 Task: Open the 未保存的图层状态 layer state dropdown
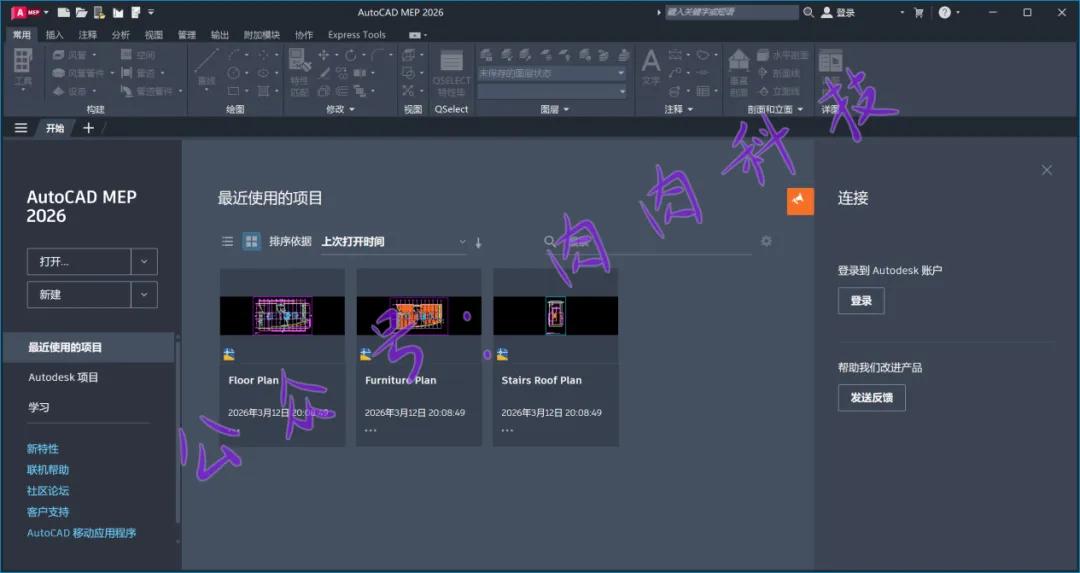coord(552,73)
